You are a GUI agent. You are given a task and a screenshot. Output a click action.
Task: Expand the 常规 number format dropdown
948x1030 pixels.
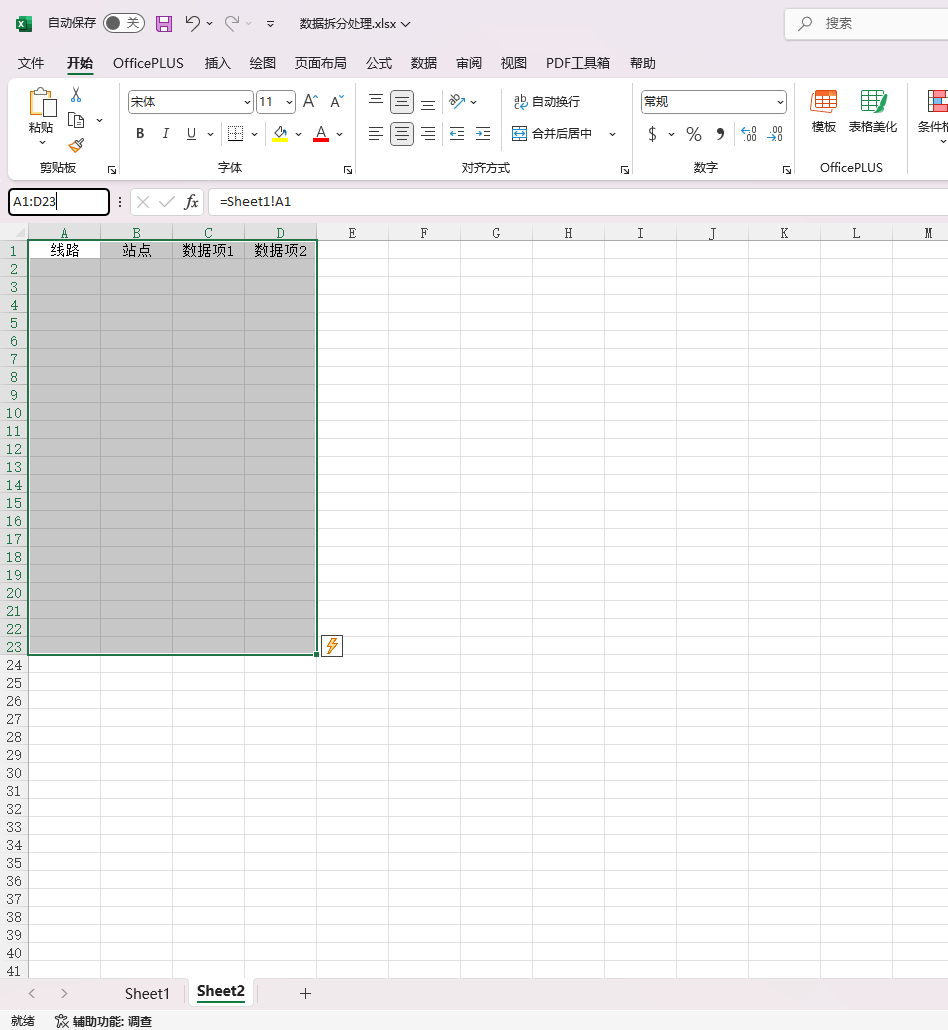click(x=780, y=102)
